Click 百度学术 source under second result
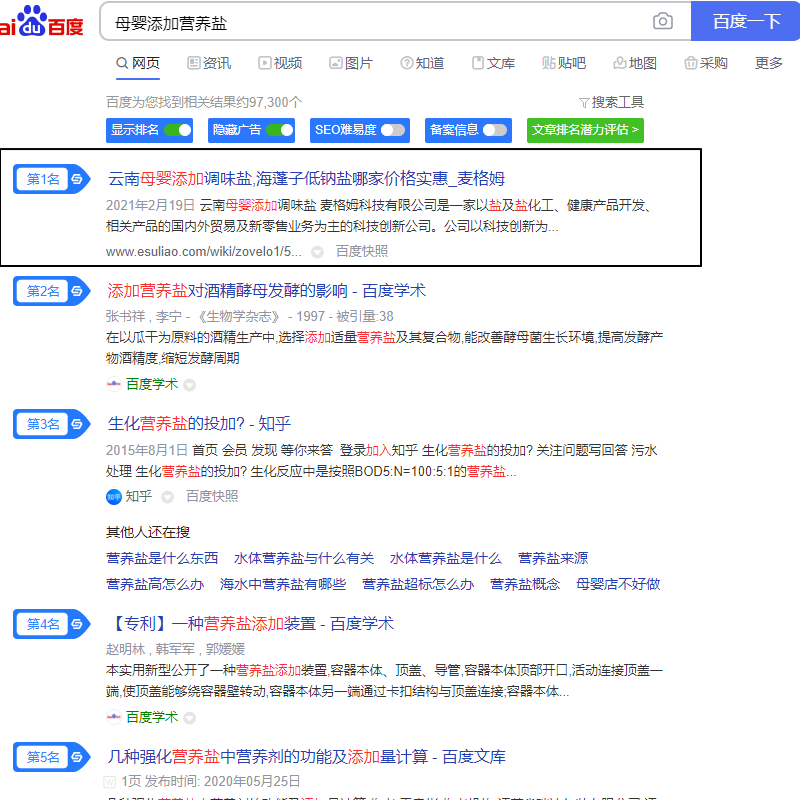This screenshot has height=800, width=800. click(x=152, y=384)
